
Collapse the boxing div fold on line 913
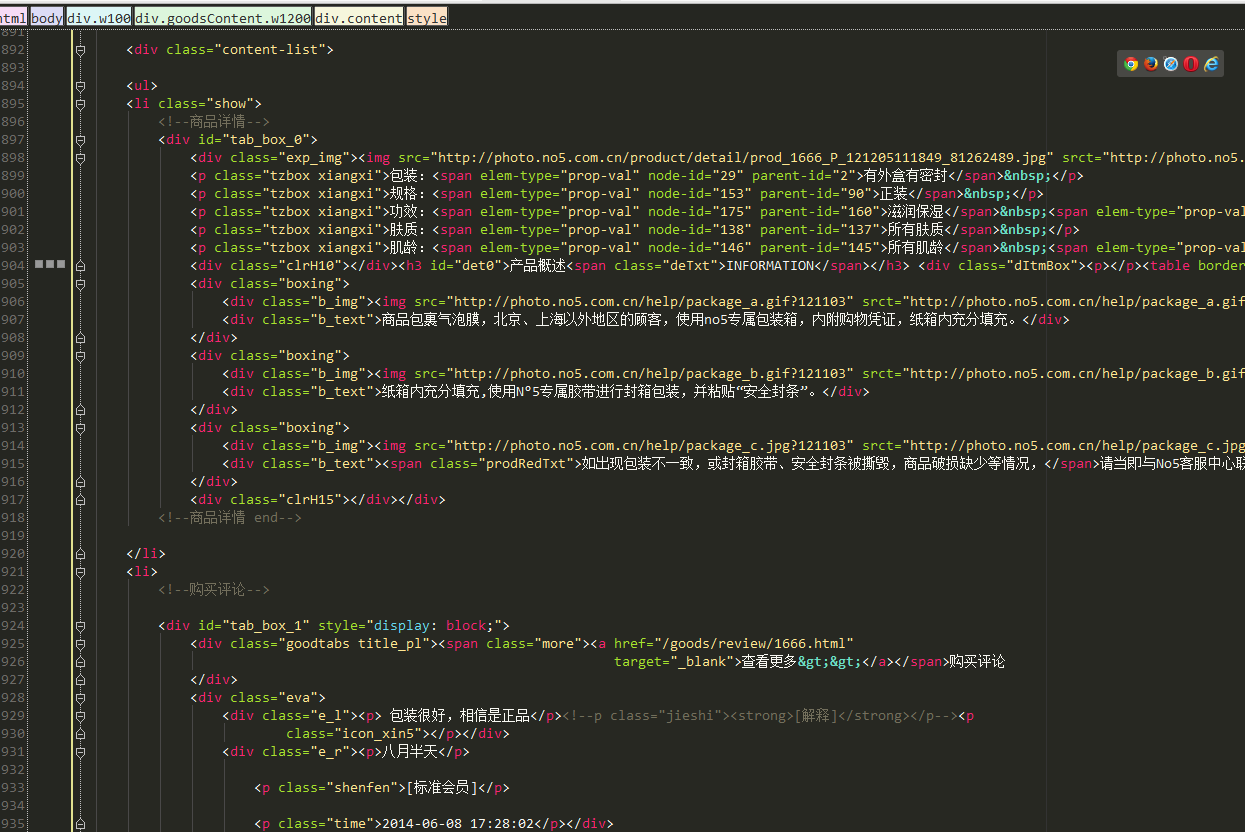point(80,428)
